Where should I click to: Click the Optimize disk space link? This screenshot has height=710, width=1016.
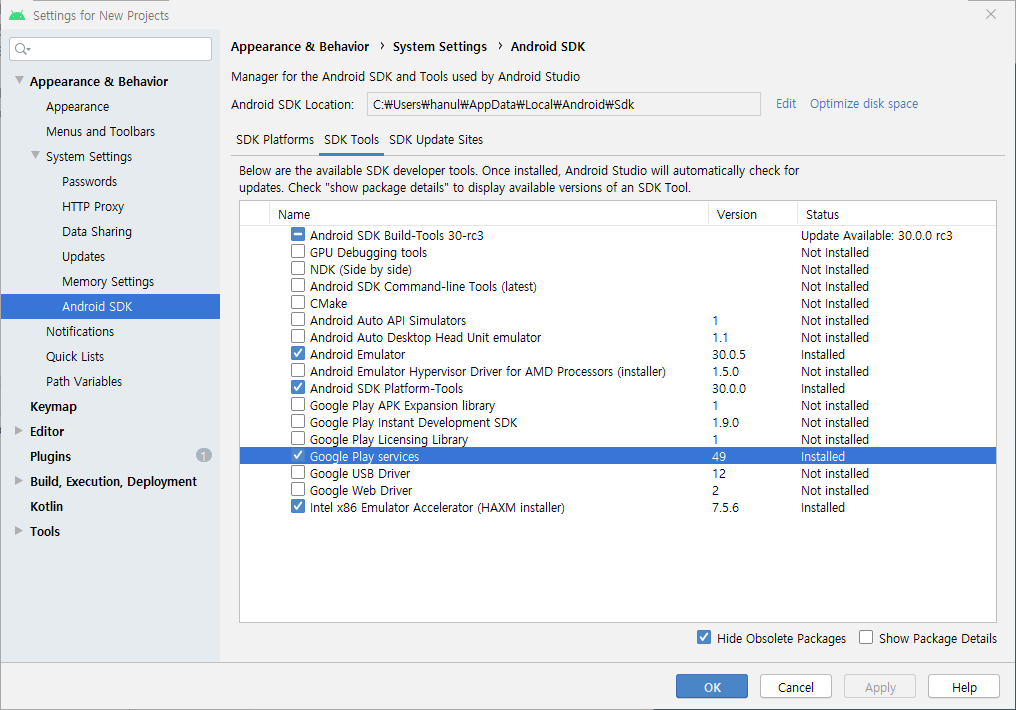tap(864, 104)
